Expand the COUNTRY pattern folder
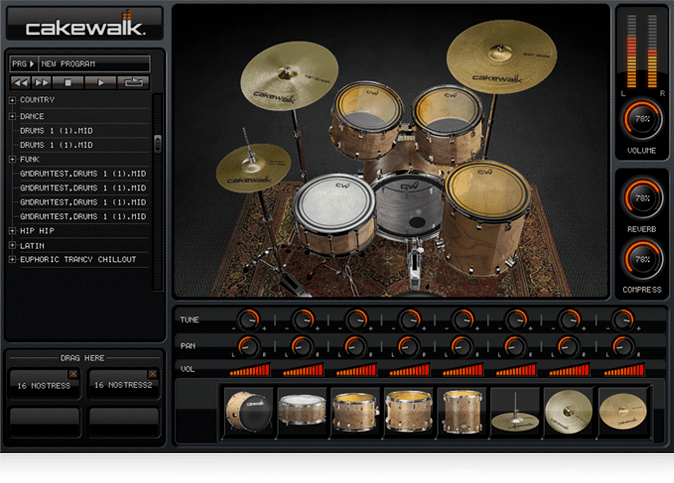This screenshot has width=674, height=483. pos(12,100)
